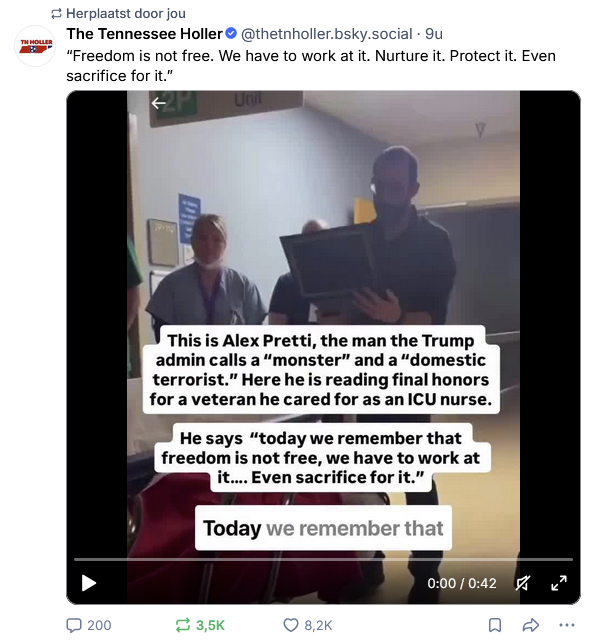
Task: Bookmark this post
Action: (x=495, y=625)
